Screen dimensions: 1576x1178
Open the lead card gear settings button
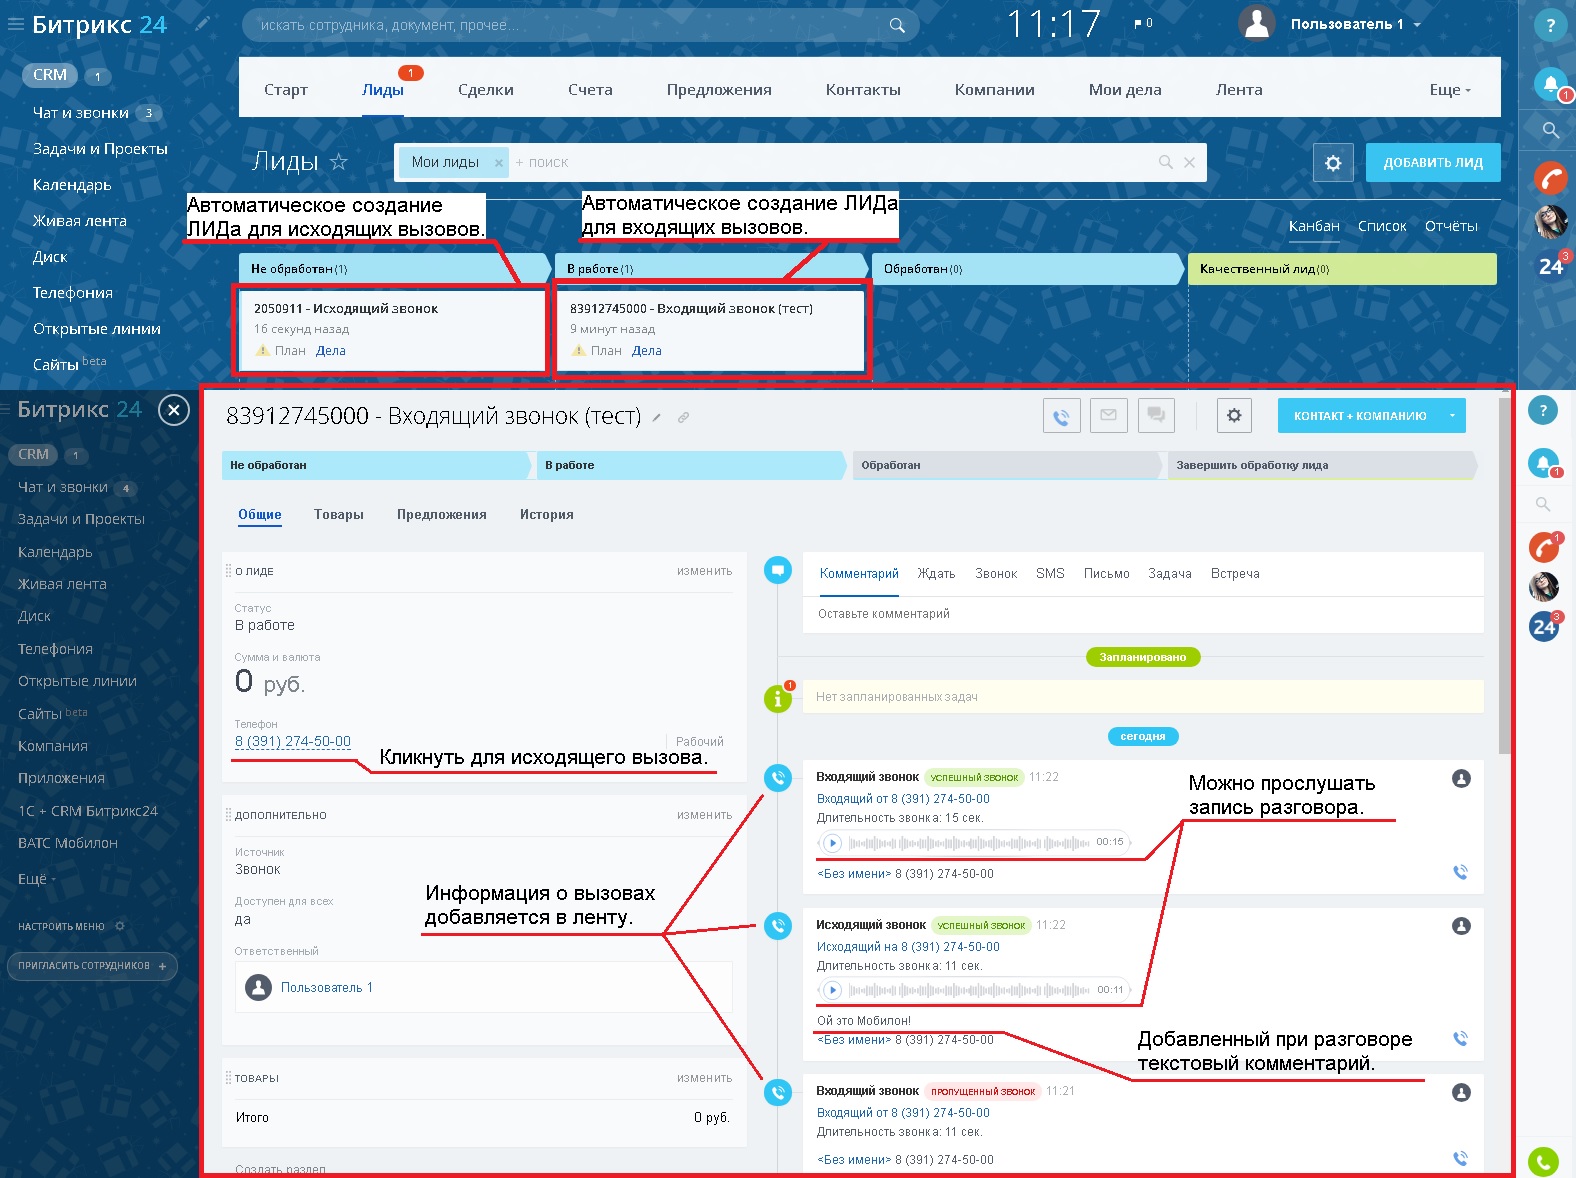[1234, 415]
